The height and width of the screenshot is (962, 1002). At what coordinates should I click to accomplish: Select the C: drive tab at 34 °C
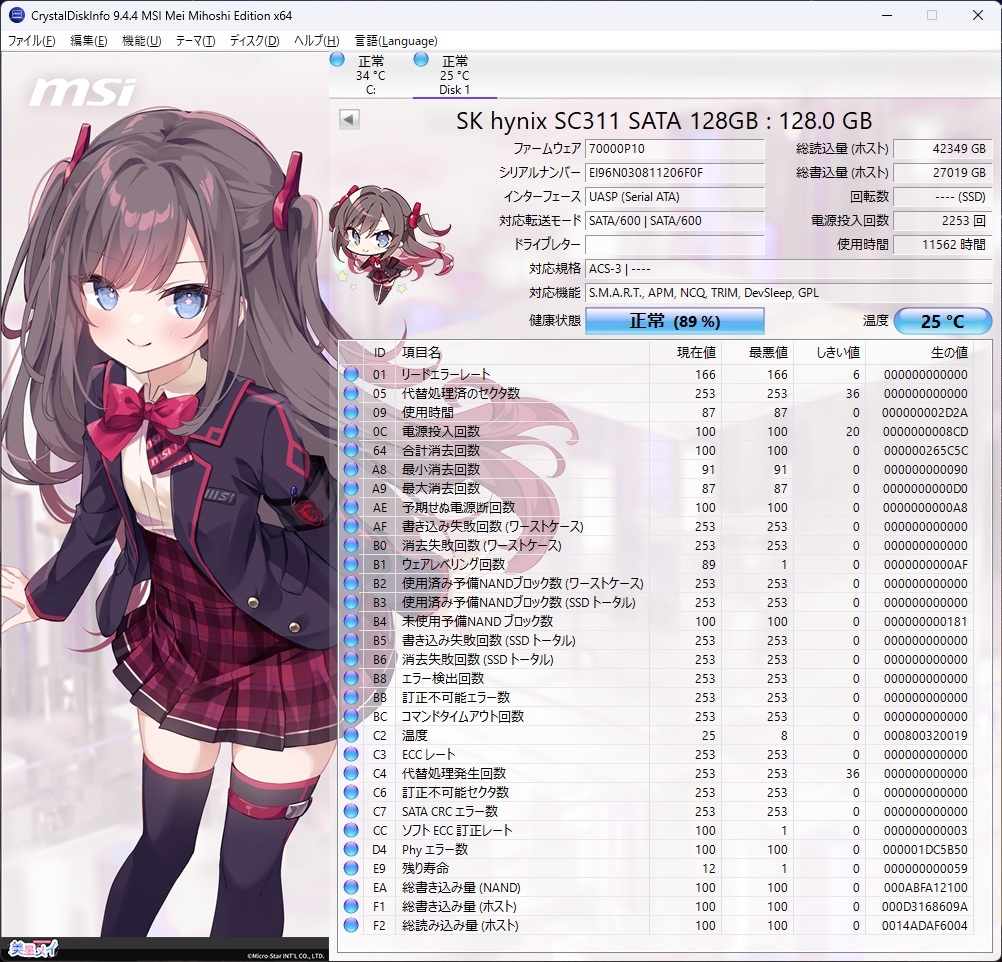[x=371, y=75]
